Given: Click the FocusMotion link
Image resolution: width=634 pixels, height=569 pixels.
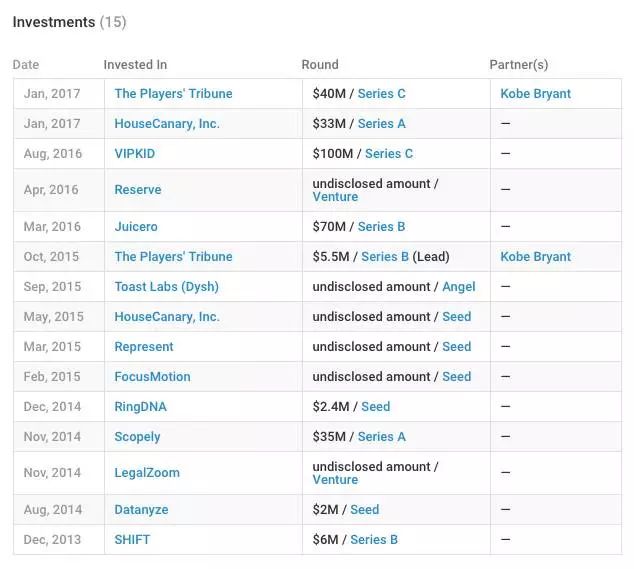Looking at the screenshot, I should [x=152, y=377].
